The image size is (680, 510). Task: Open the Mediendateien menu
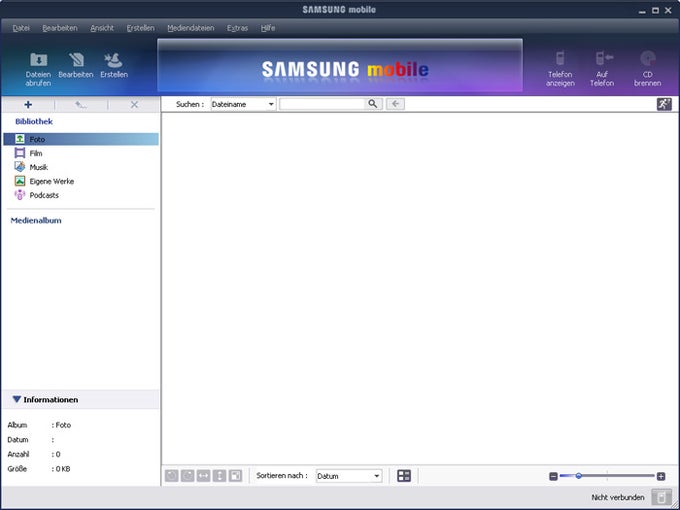pyautogui.click(x=191, y=28)
